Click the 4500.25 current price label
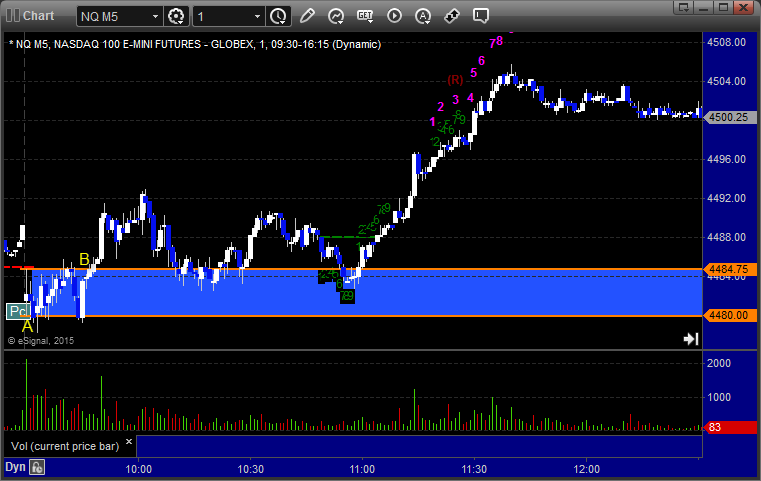The height and width of the screenshot is (481, 761). point(729,117)
